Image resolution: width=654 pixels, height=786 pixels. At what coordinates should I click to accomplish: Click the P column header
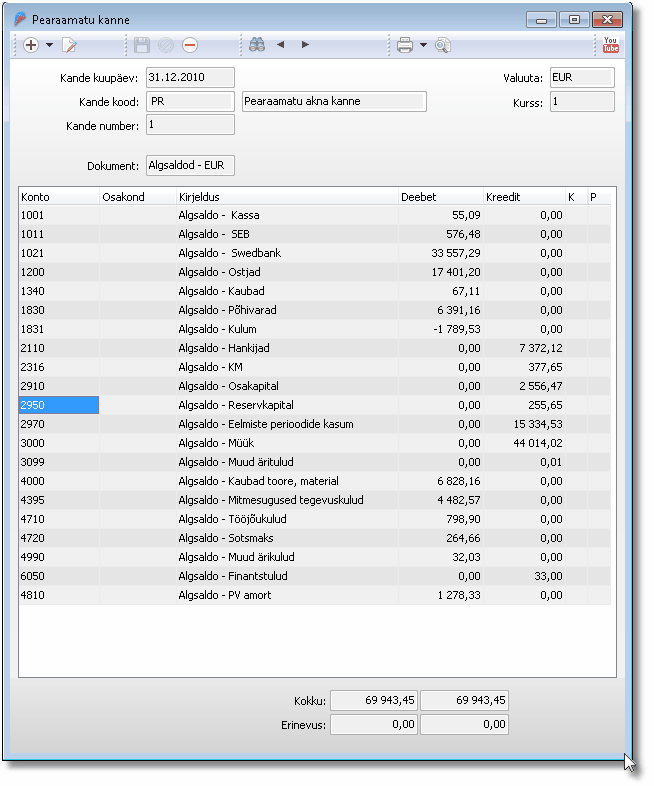[599, 197]
